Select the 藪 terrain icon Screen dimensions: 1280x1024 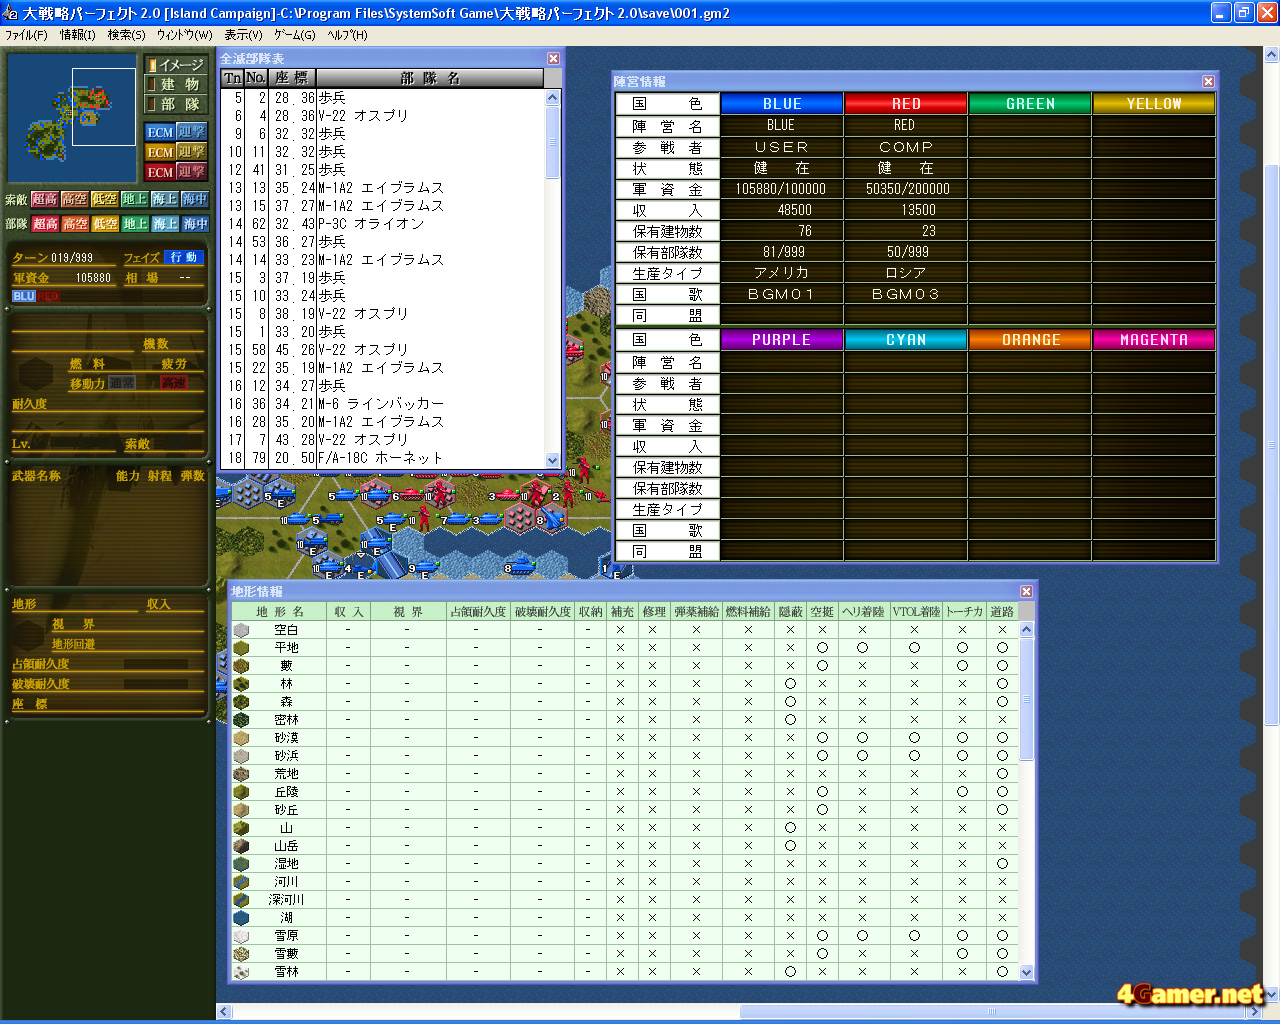(241, 666)
